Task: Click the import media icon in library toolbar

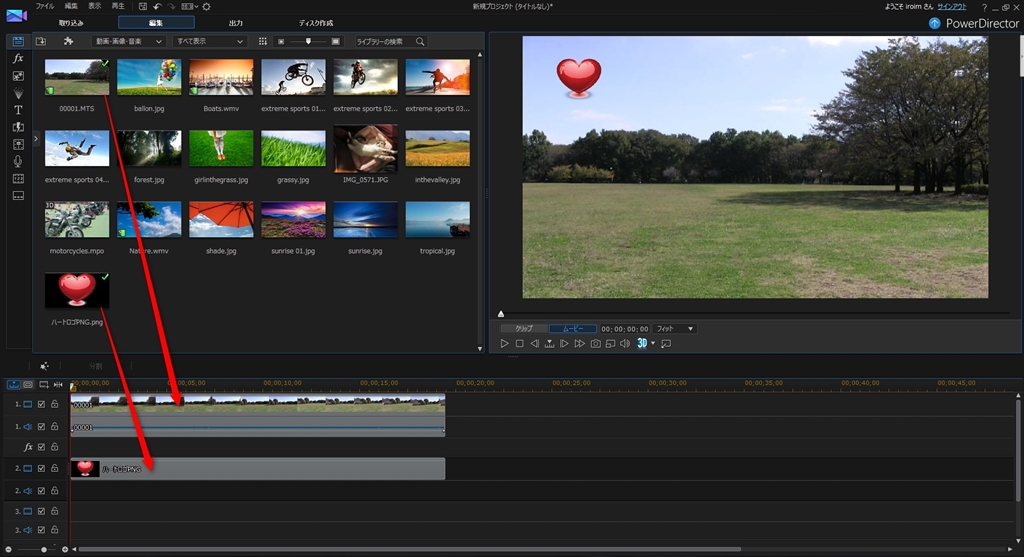Action: click(40, 41)
